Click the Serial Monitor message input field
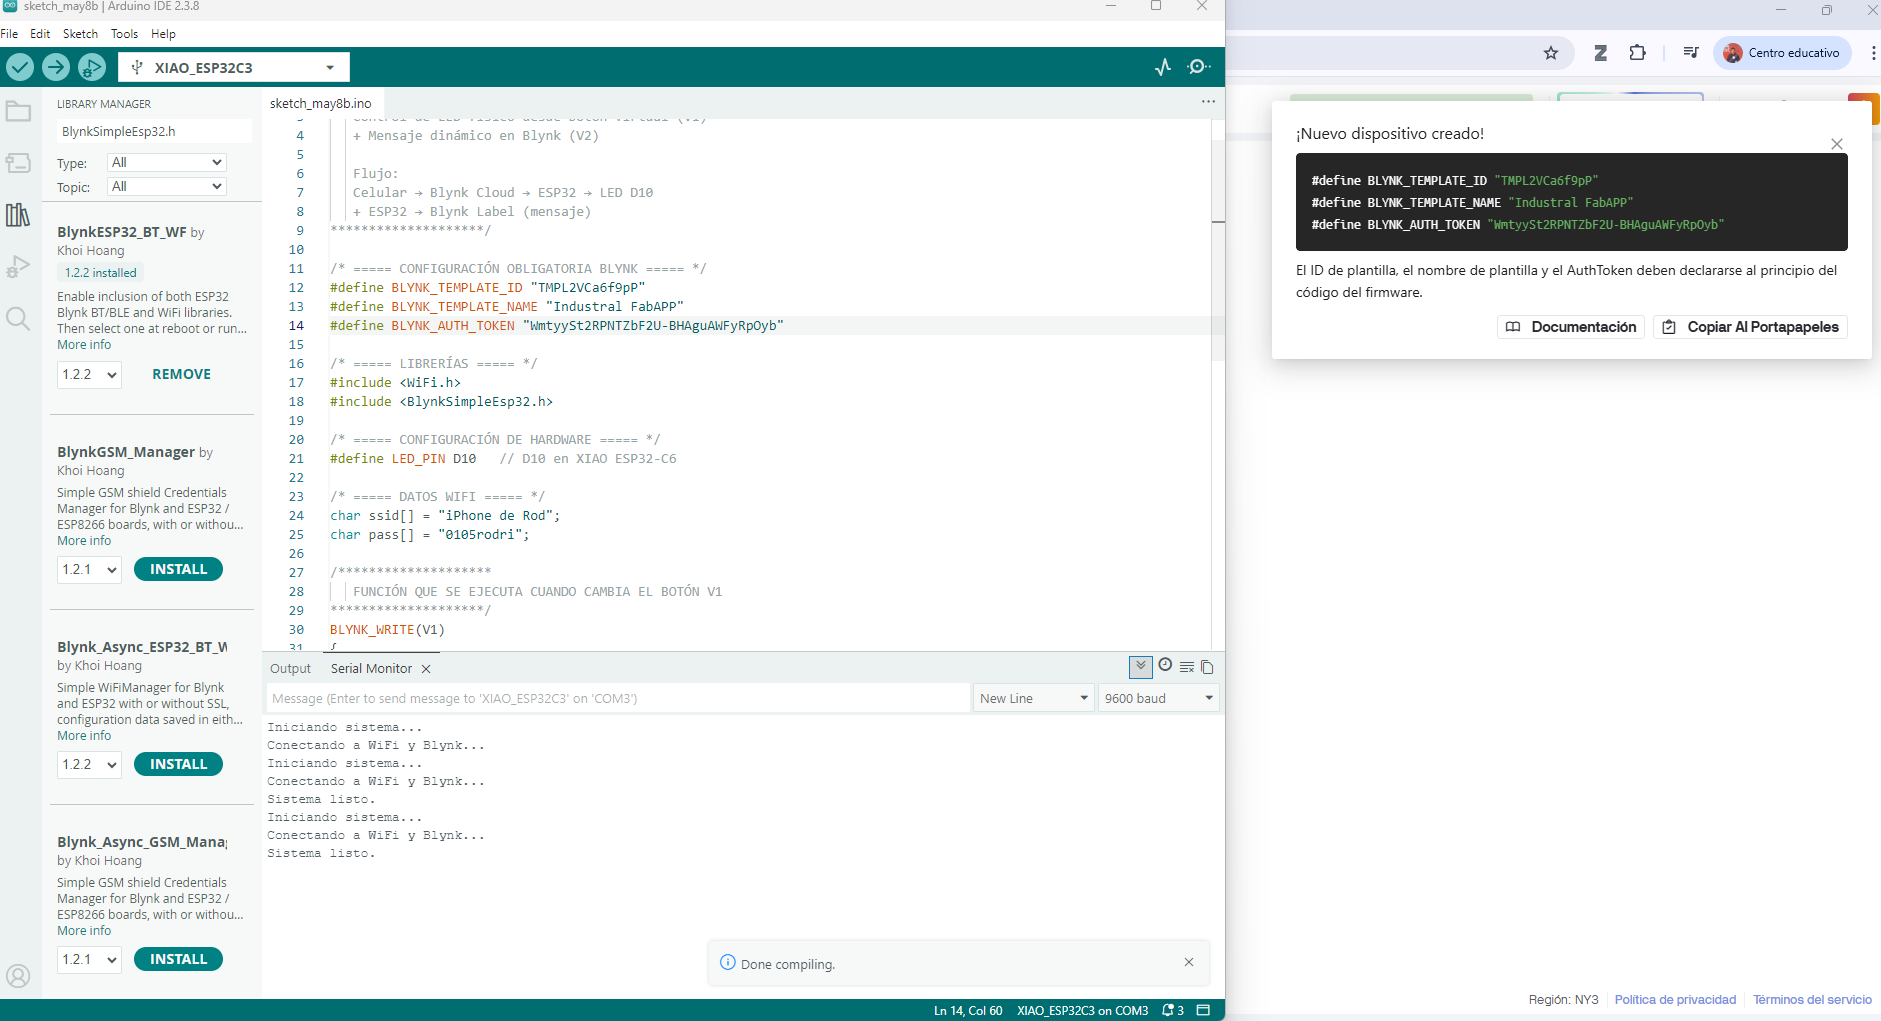This screenshot has width=1881, height=1021. pos(618,698)
